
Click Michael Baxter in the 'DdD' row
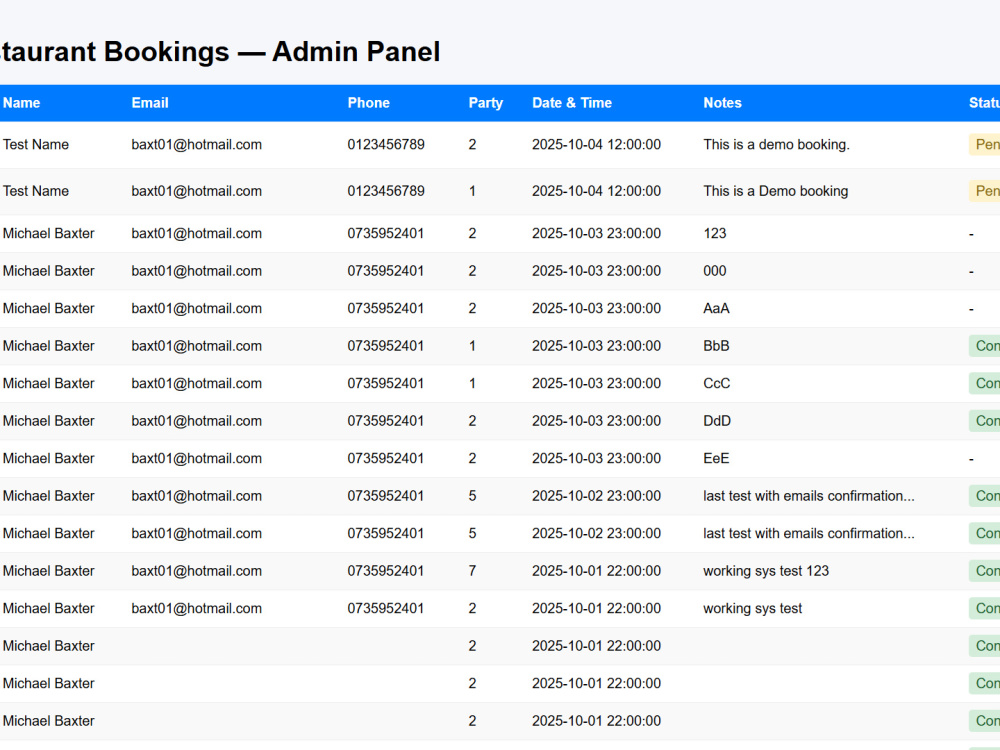[48, 422]
